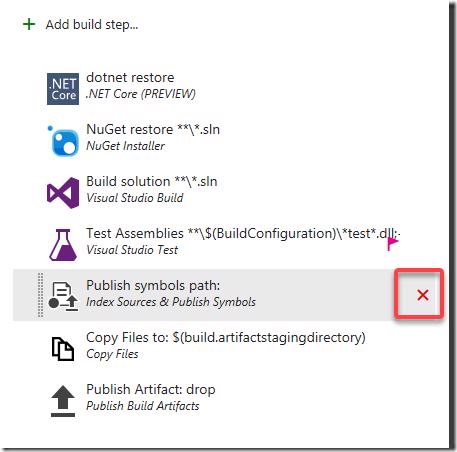The width and height of the screenshot is (457, 452).
Task: Click the Publish Build Artifacts upload arrow icon
Action: point(63,401)
